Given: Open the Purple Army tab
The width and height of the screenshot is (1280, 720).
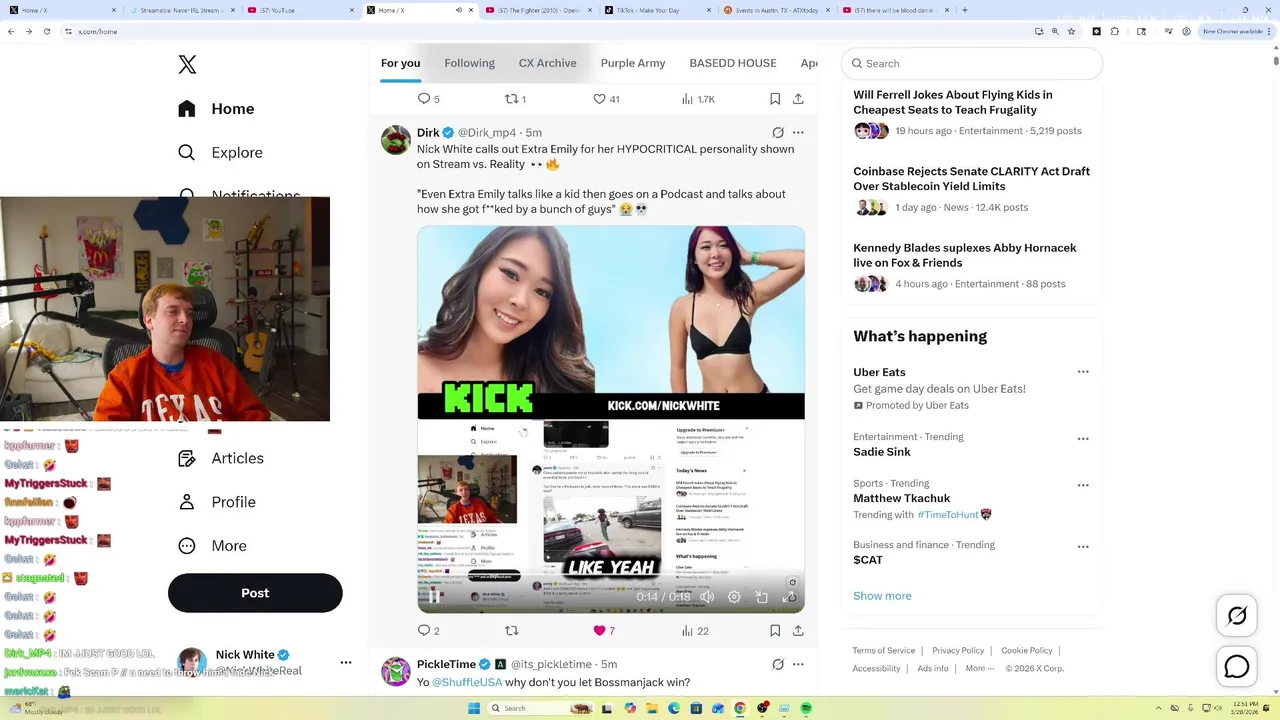Looking at the screenshot, I should [x=633, y=63].
